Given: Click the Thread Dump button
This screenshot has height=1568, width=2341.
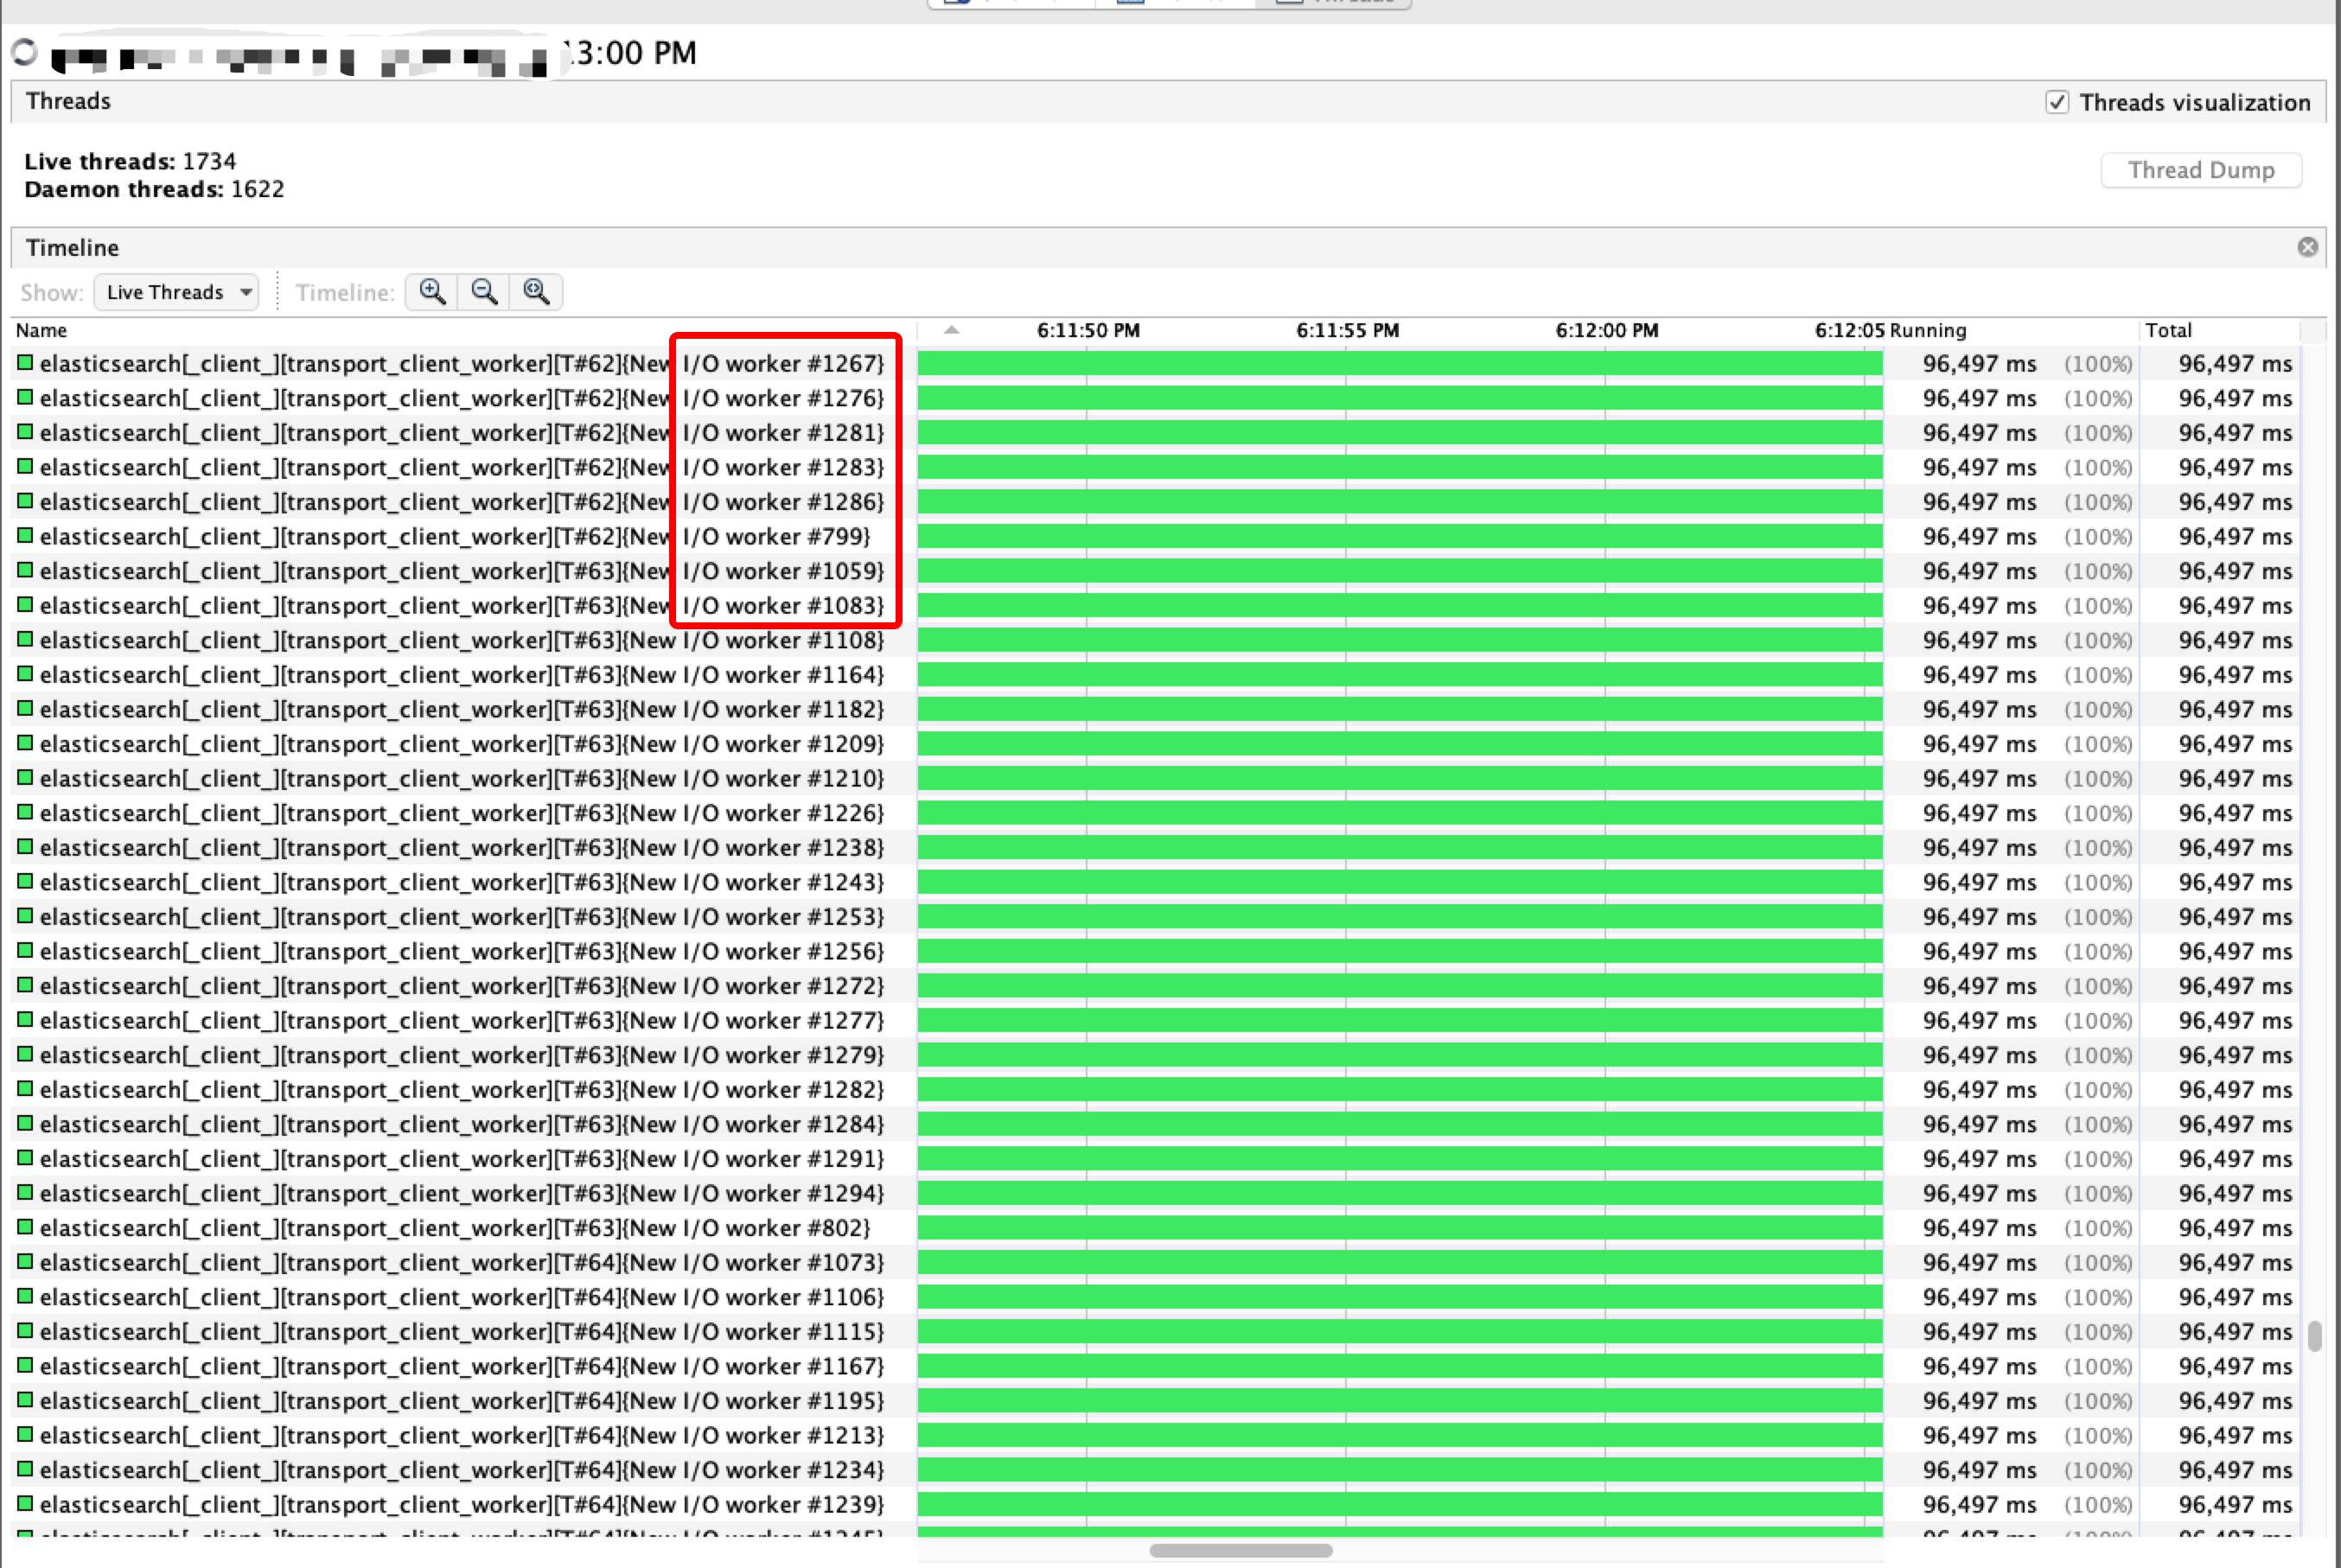Looking at the screenshot, I should (2200, 170).
